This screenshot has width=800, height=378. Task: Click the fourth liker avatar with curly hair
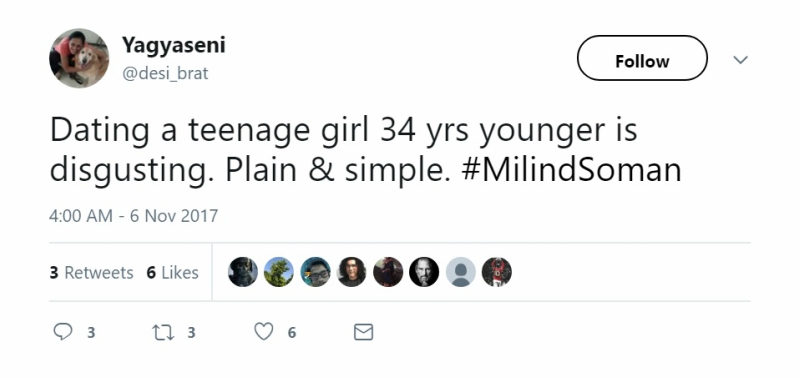tap(352, 272)
